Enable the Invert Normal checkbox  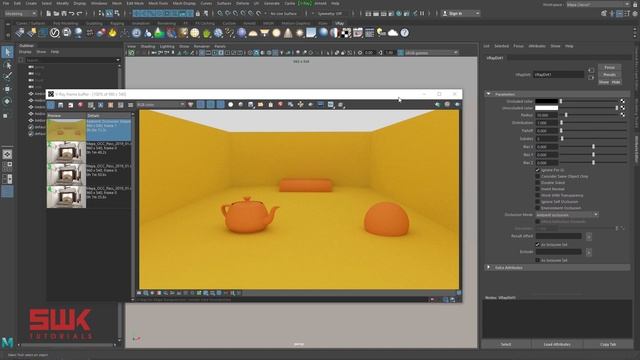[538, 189]
